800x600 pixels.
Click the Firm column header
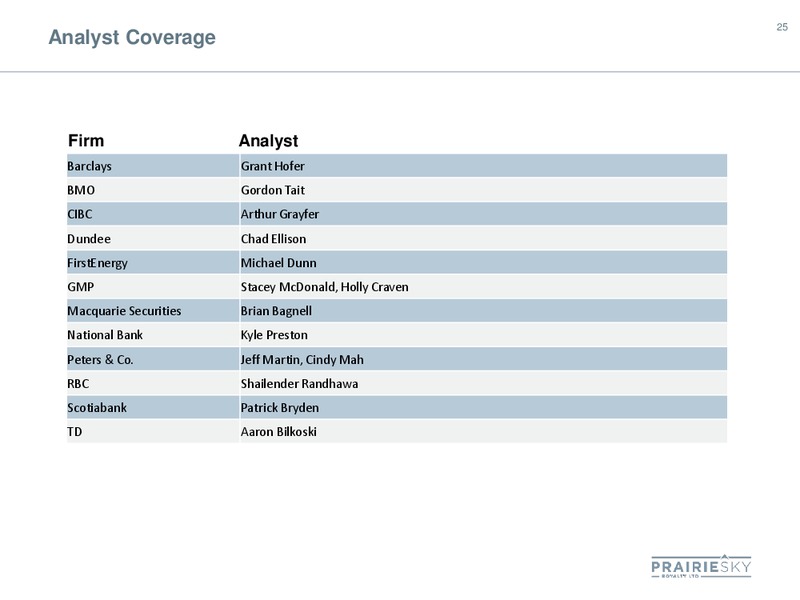[86, 140]
